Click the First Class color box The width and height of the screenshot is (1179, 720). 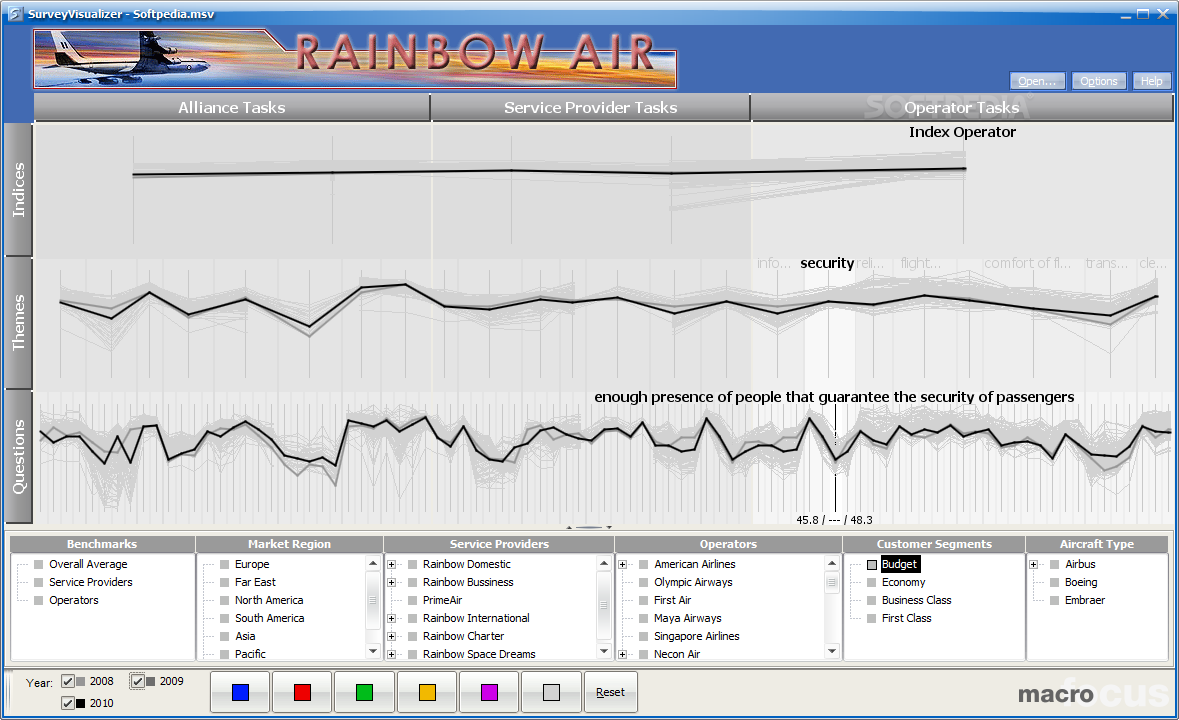872,619
